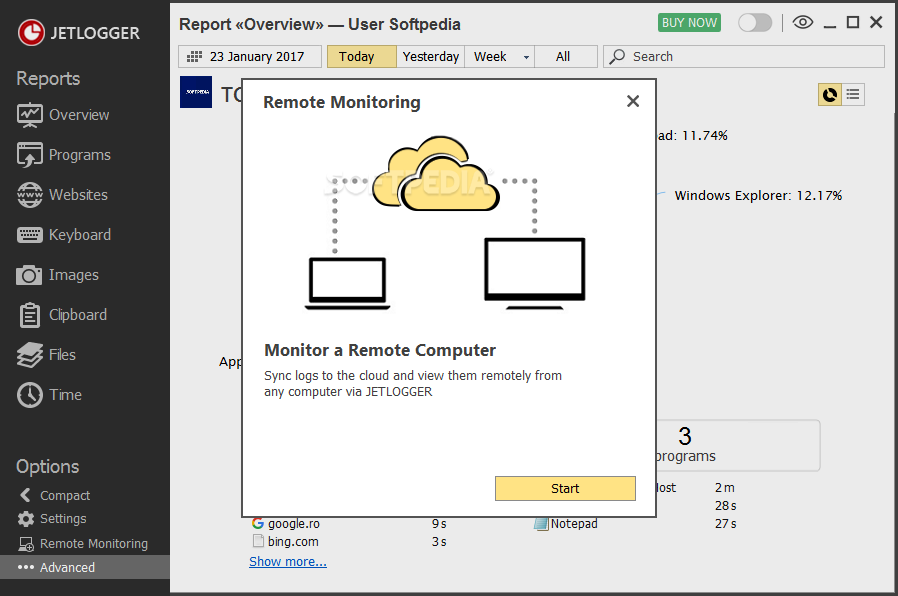Open the Clipboard menu label
This screenshot has width=898, height=596.
(78, 315)
